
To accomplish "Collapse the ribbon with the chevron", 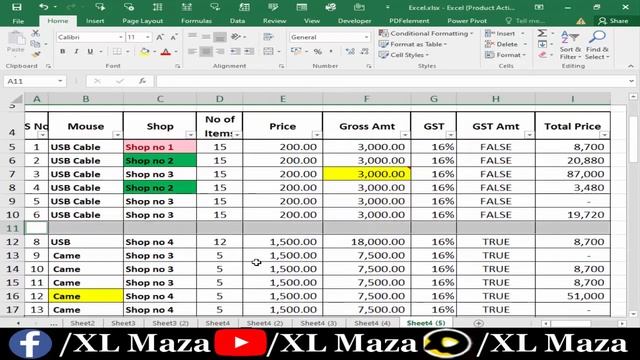I will (x=631, y=66).
